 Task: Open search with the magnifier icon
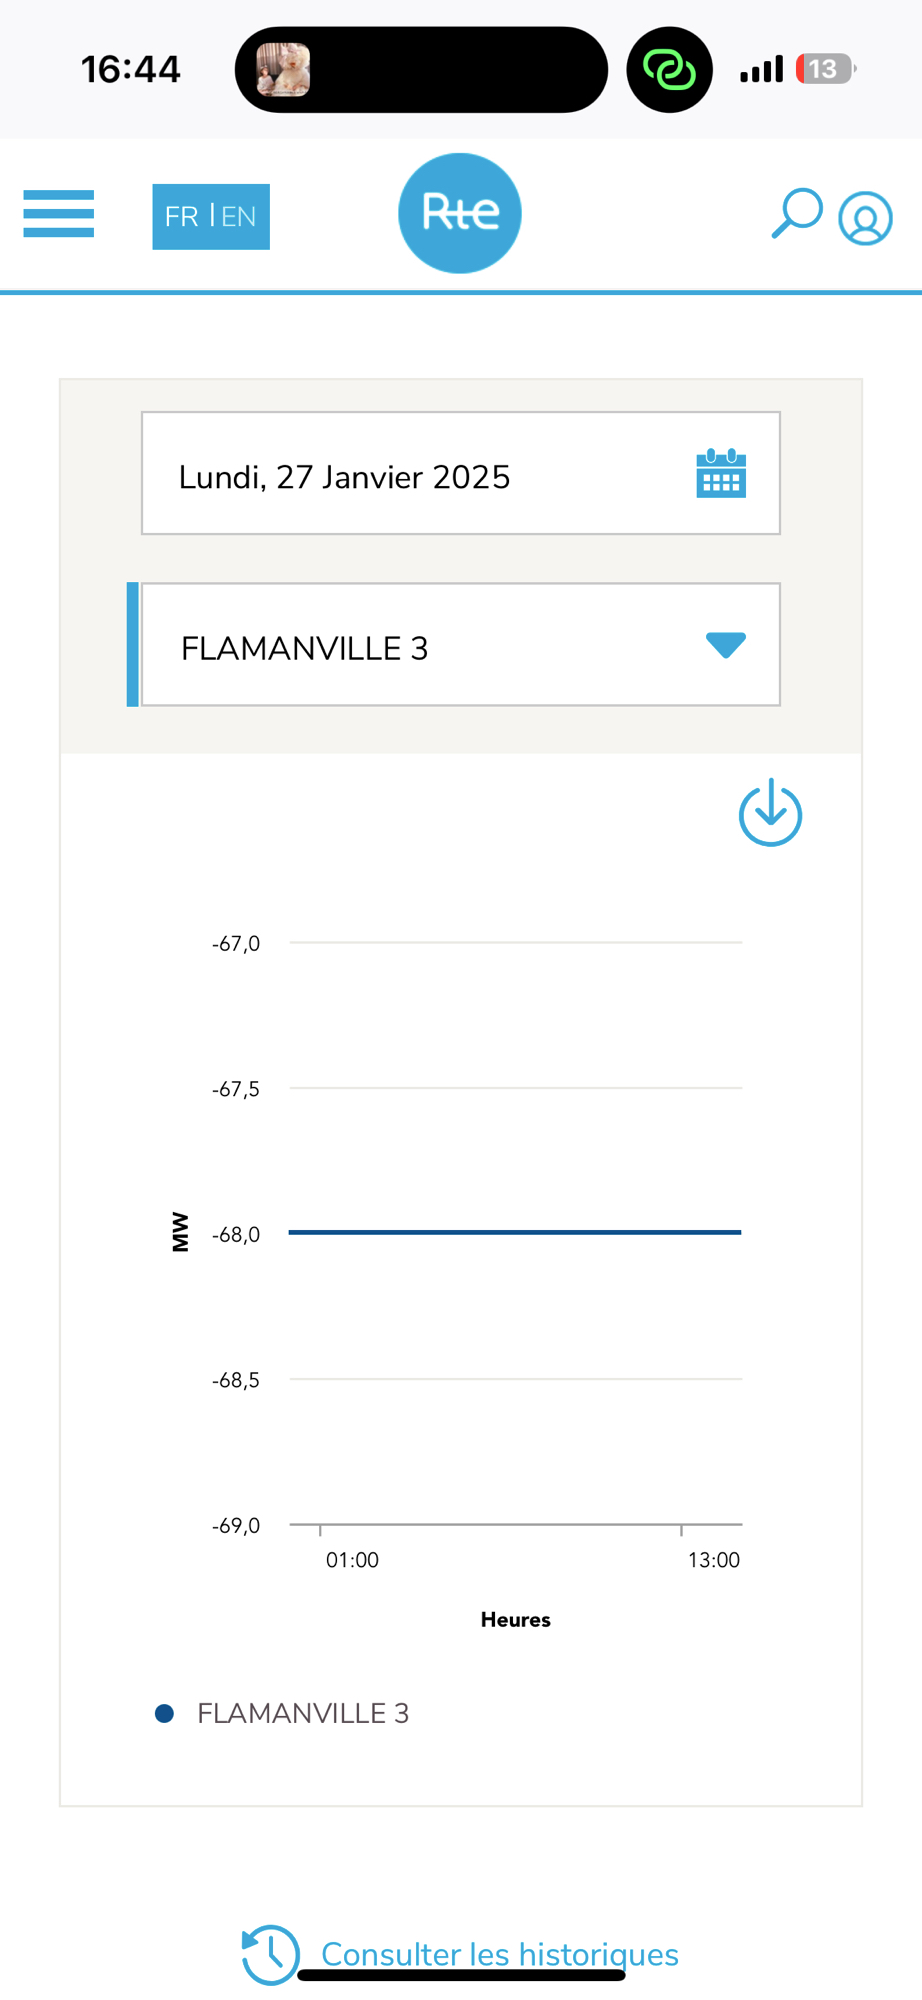796,213
